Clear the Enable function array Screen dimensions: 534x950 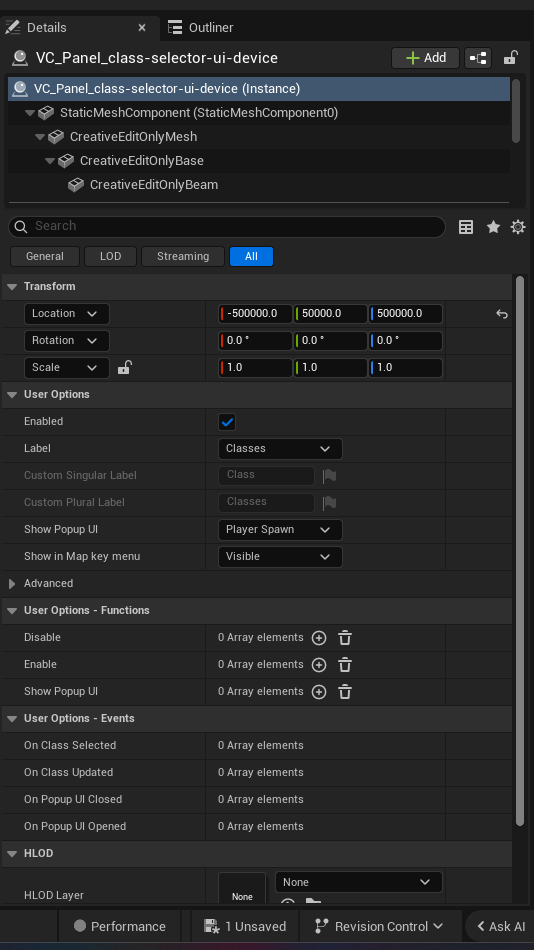tap(345, 665)
